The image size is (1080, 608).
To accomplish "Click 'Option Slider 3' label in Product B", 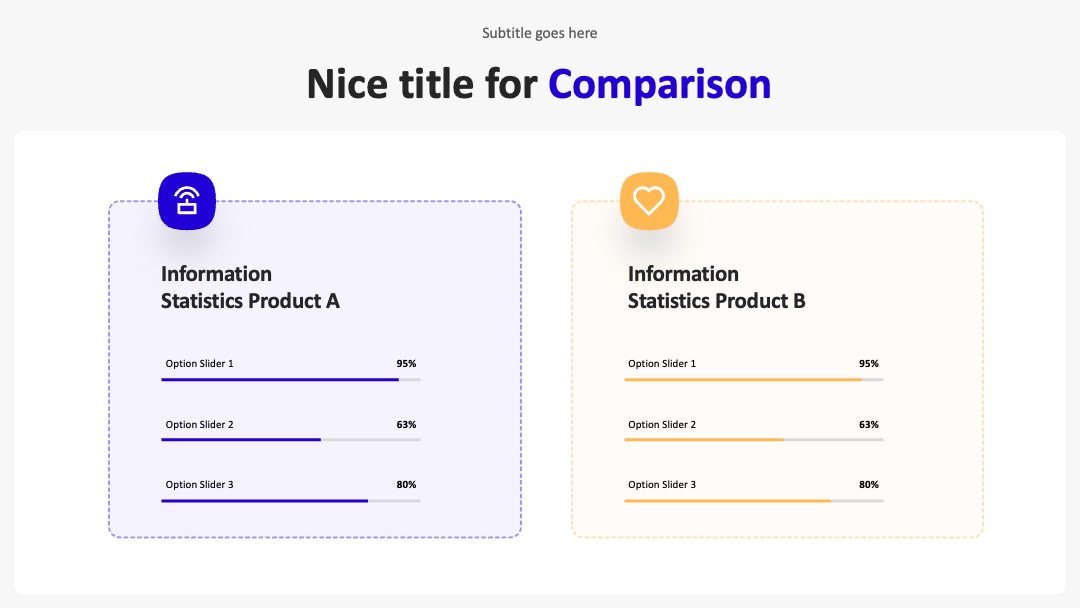I will 662,485.
